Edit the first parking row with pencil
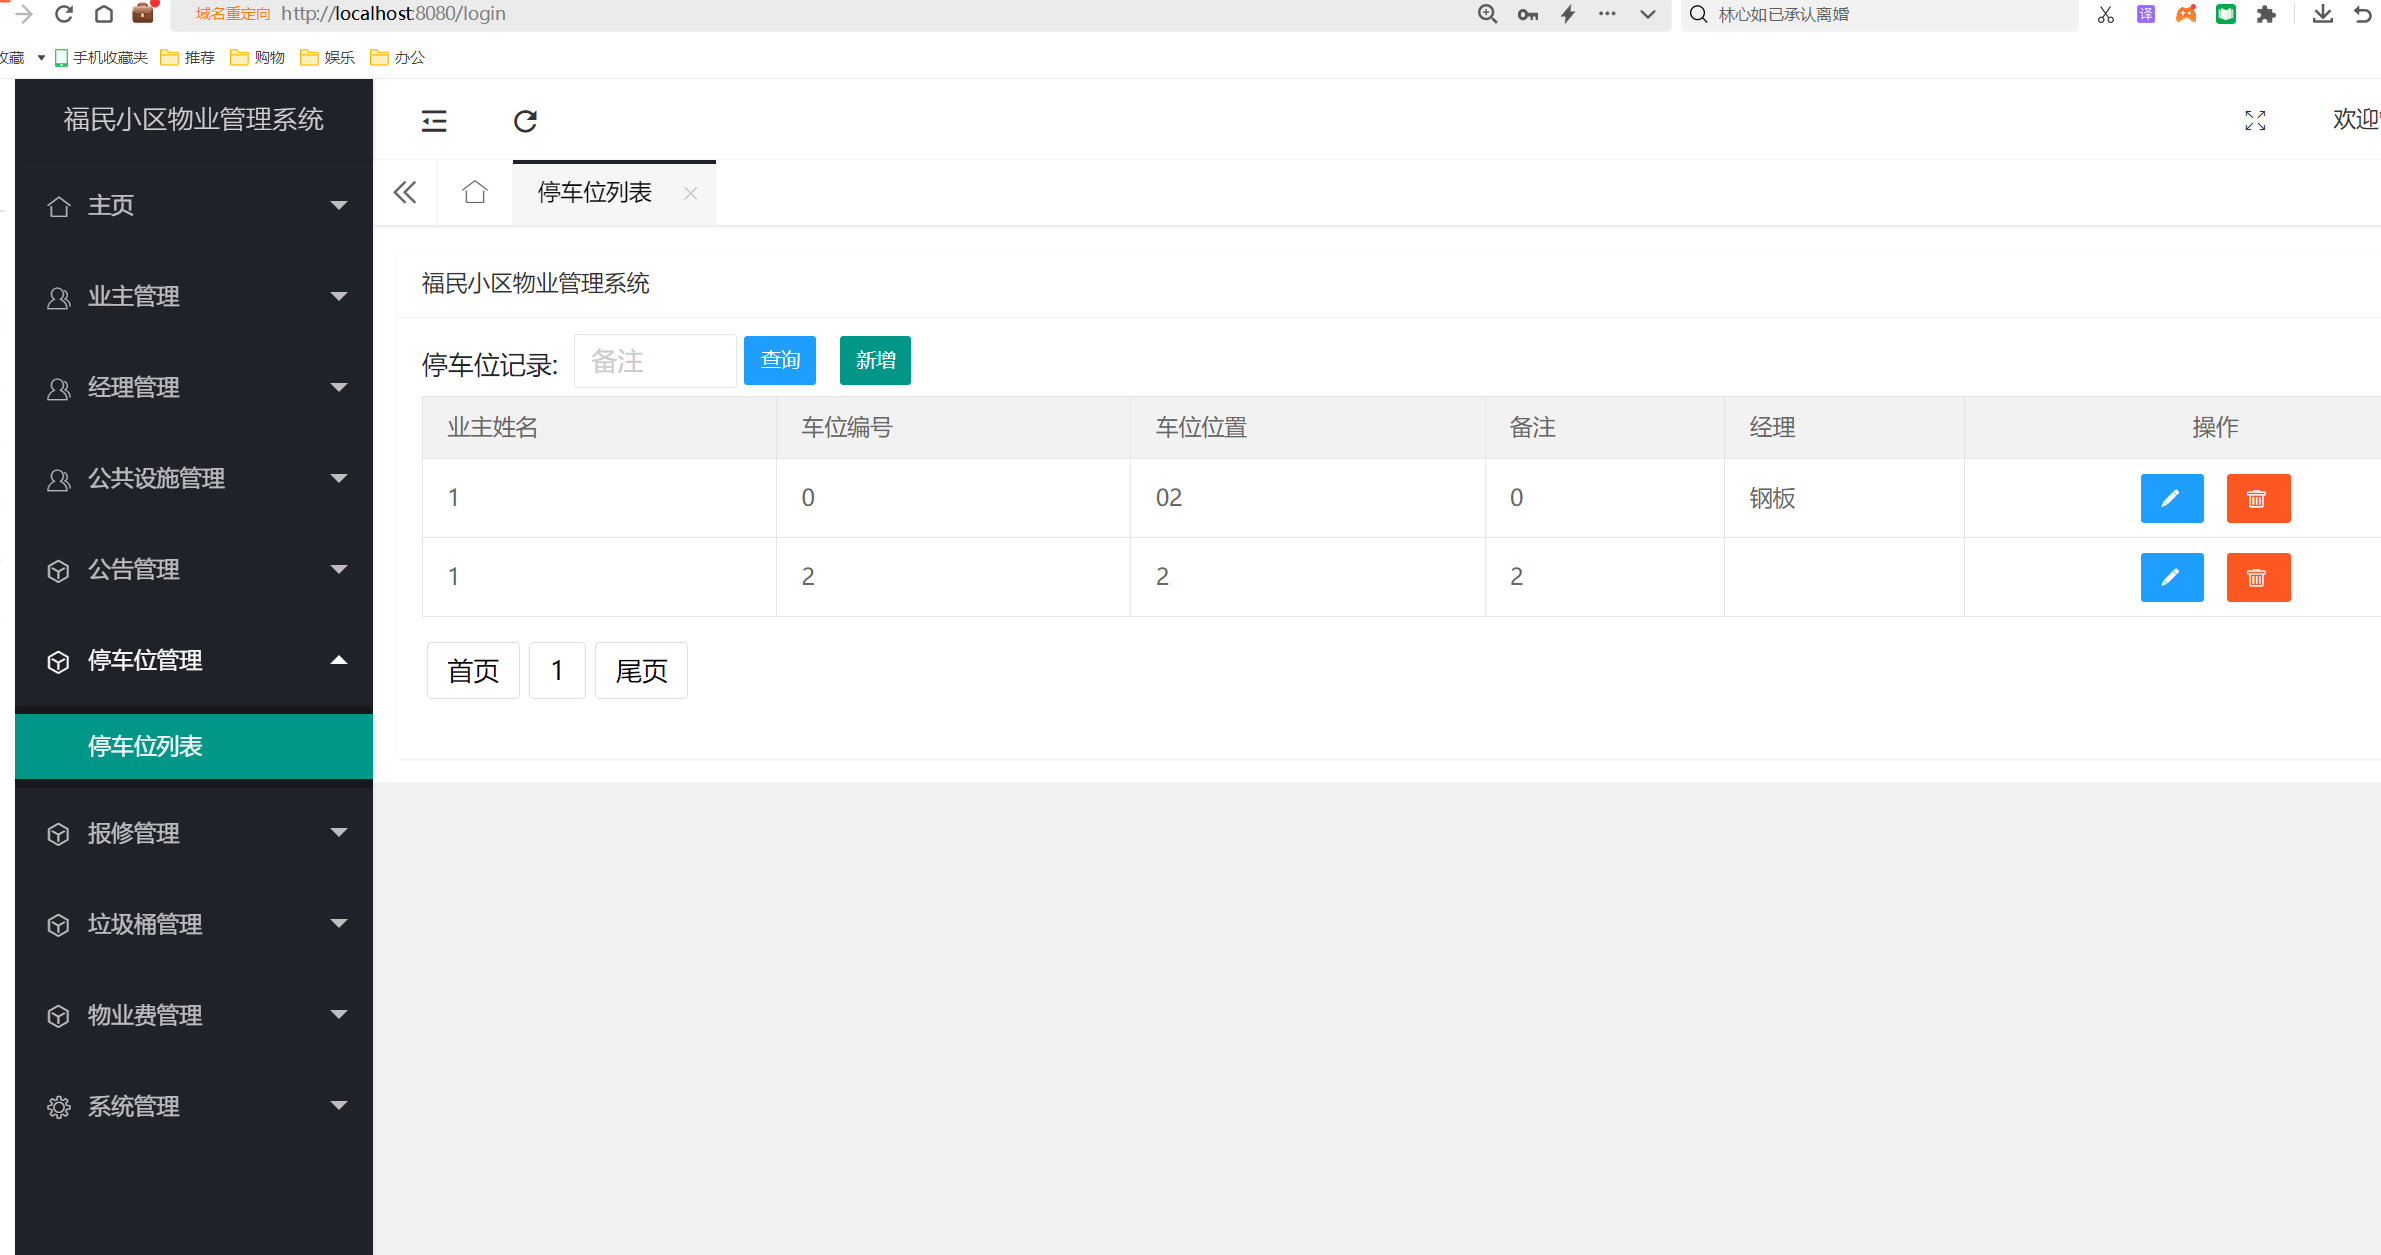 tap(2171, 498)
